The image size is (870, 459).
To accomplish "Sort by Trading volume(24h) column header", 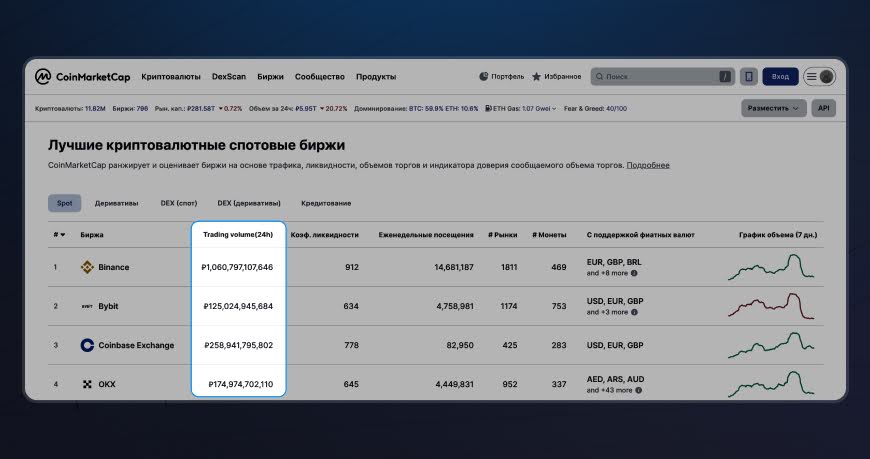I will pyautogui.click(x=238, y=235).
